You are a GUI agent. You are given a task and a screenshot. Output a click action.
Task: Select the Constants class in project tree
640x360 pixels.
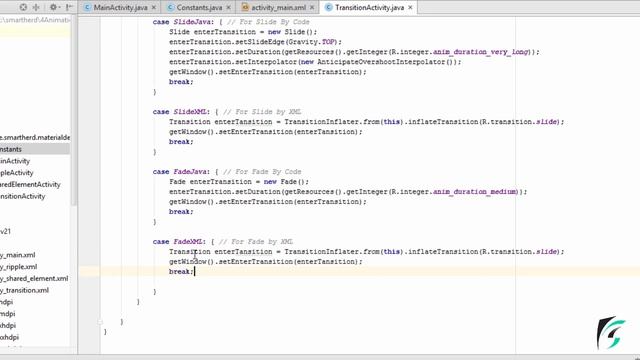tap(35, 149)
